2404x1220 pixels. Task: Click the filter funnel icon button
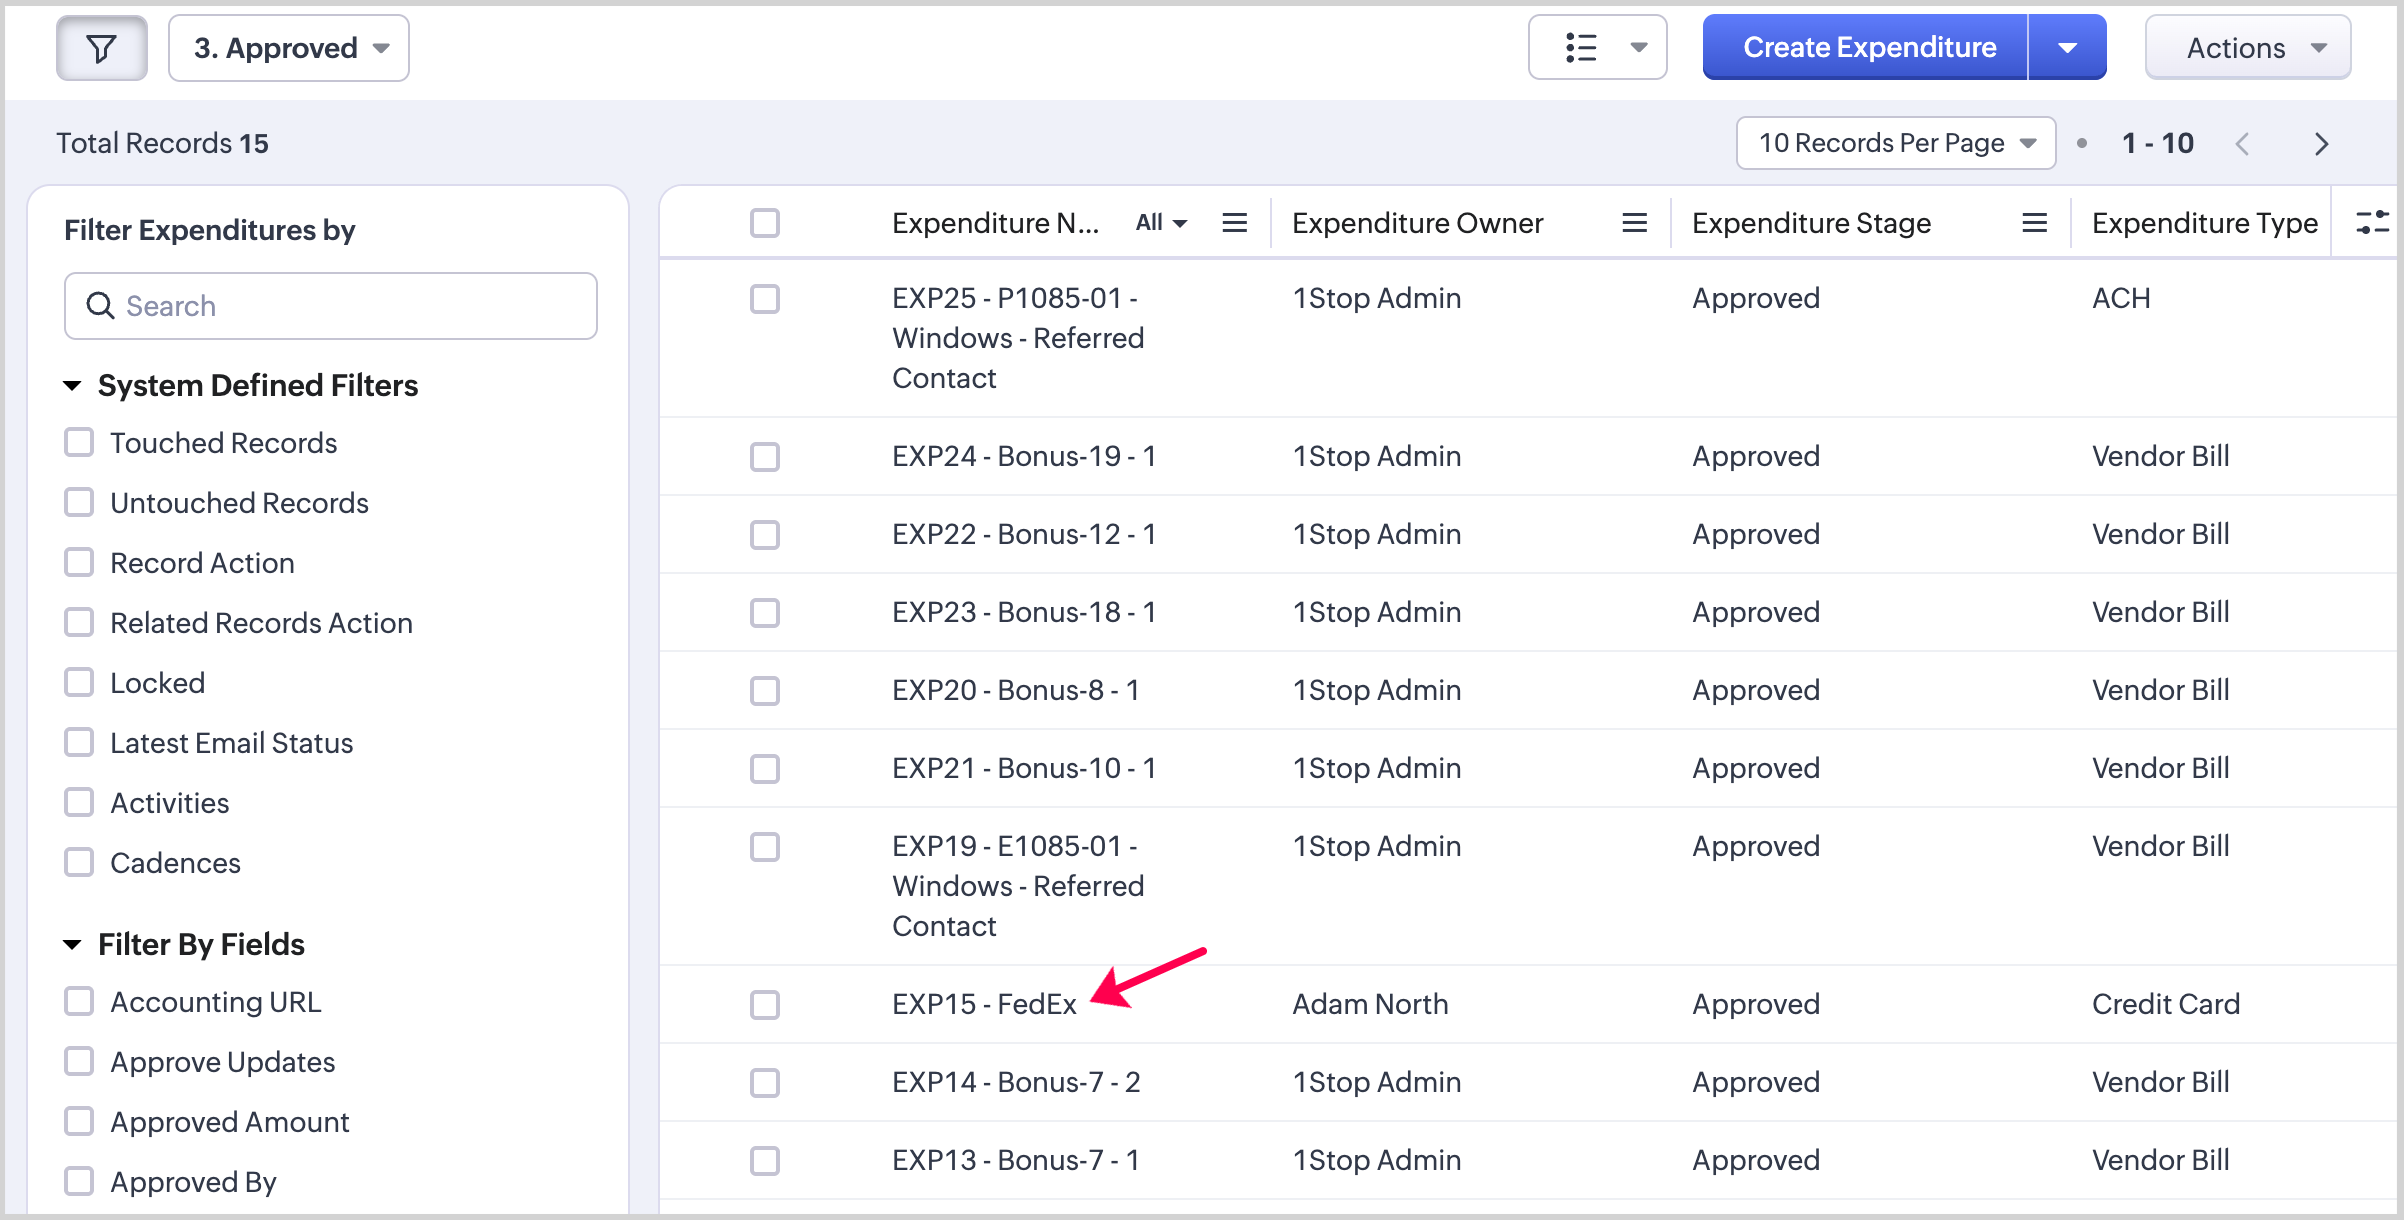(101, 48)
